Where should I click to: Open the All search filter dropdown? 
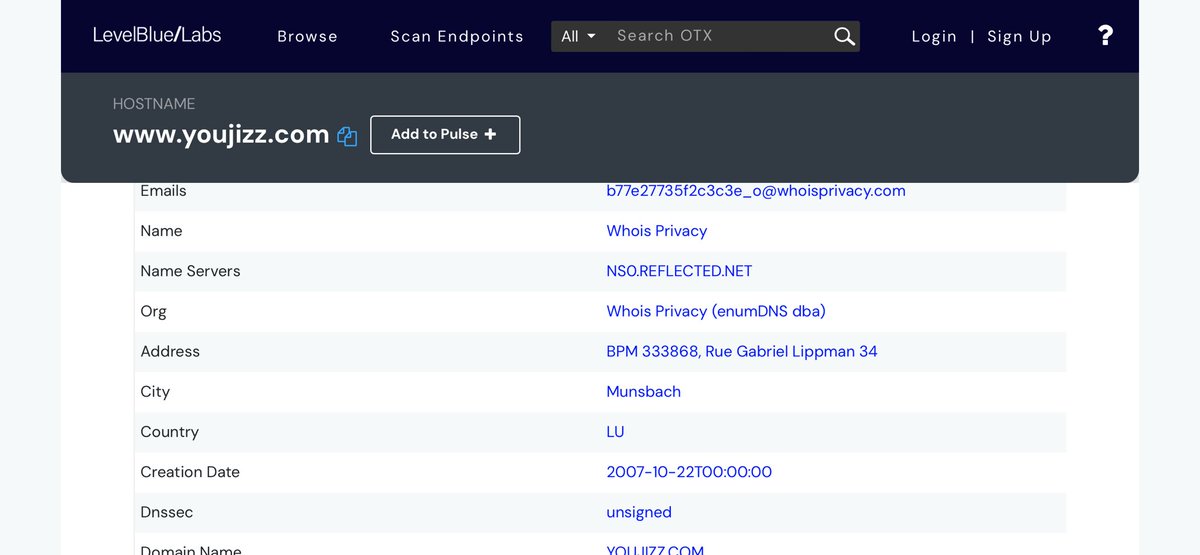578,37
